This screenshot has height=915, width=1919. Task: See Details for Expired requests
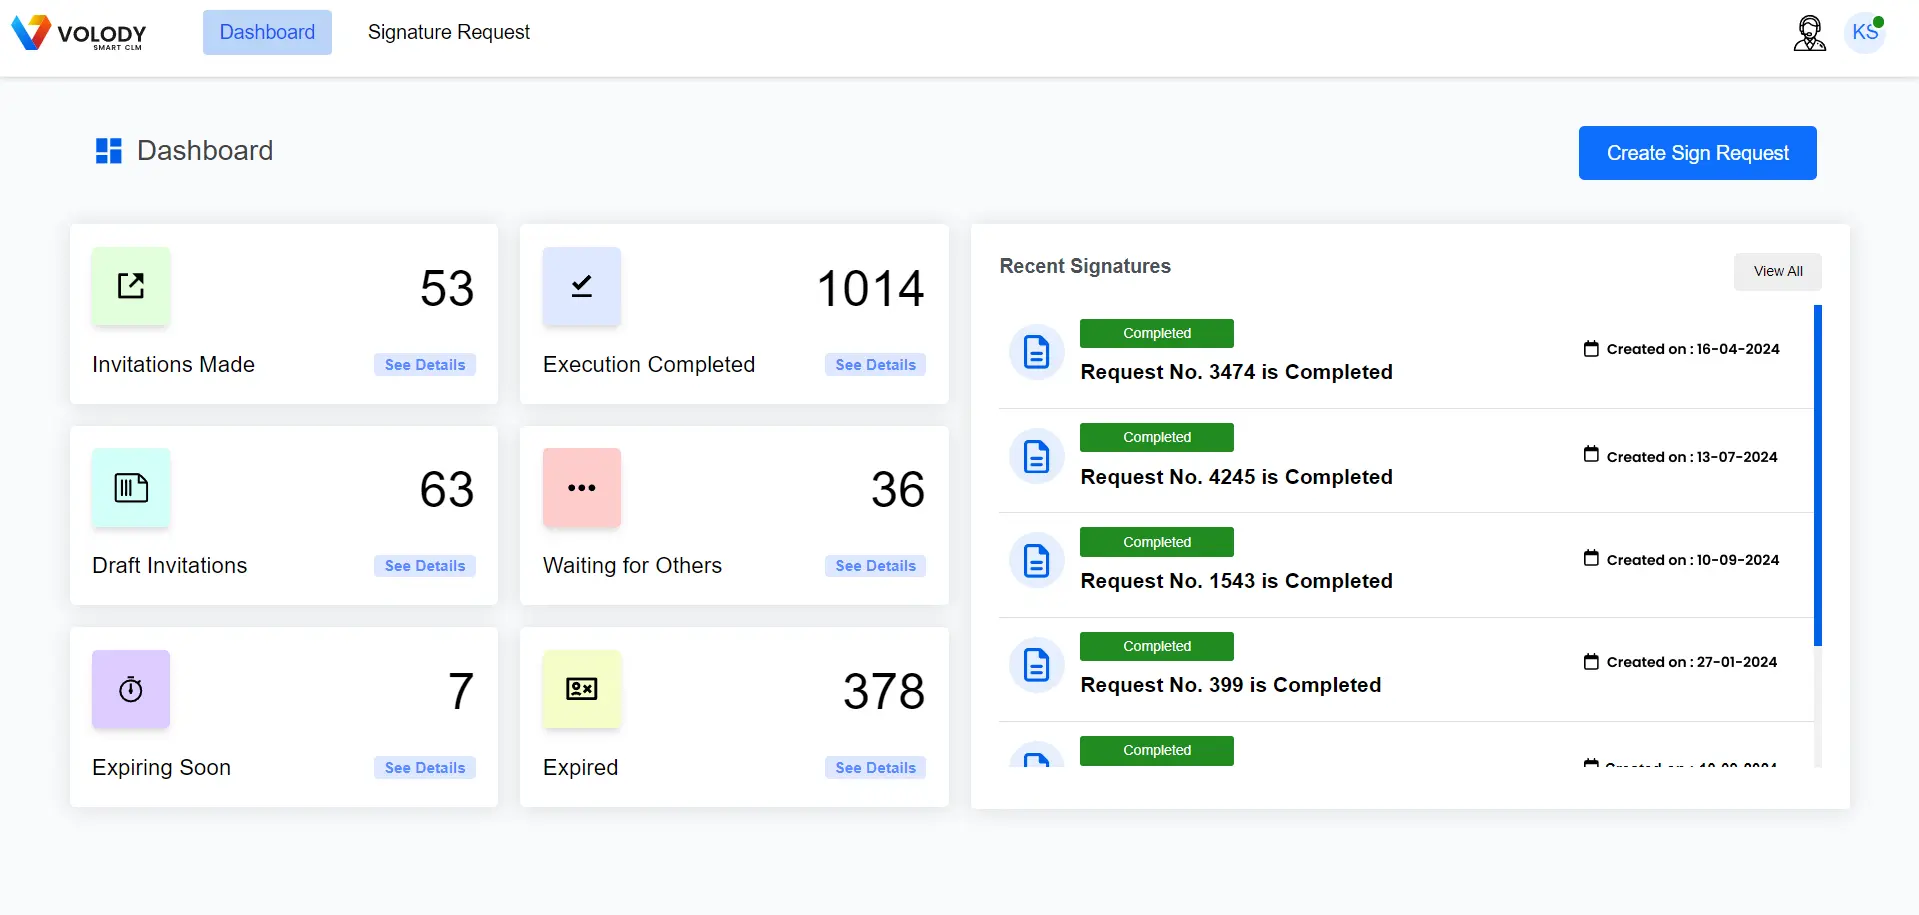(x=876, y=768)
